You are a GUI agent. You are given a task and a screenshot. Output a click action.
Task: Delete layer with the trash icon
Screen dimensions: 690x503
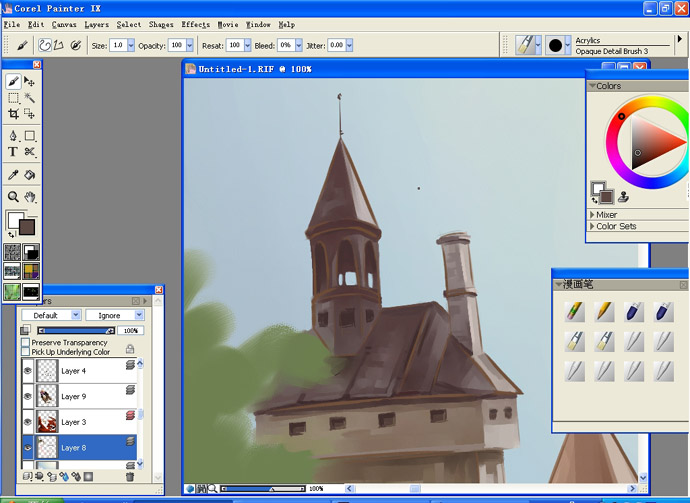point(130,477)
